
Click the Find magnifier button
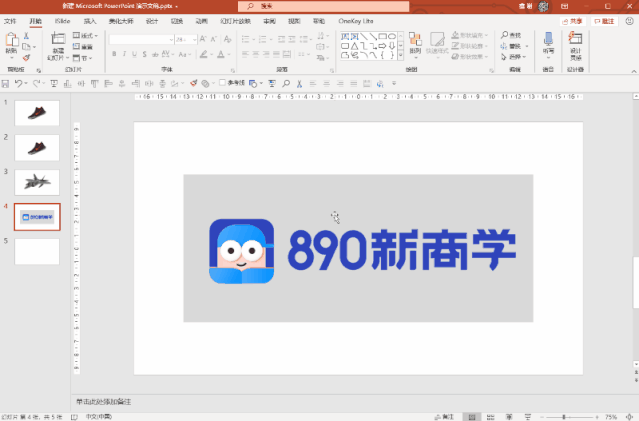pyautogui.click(x=511, y=35)
